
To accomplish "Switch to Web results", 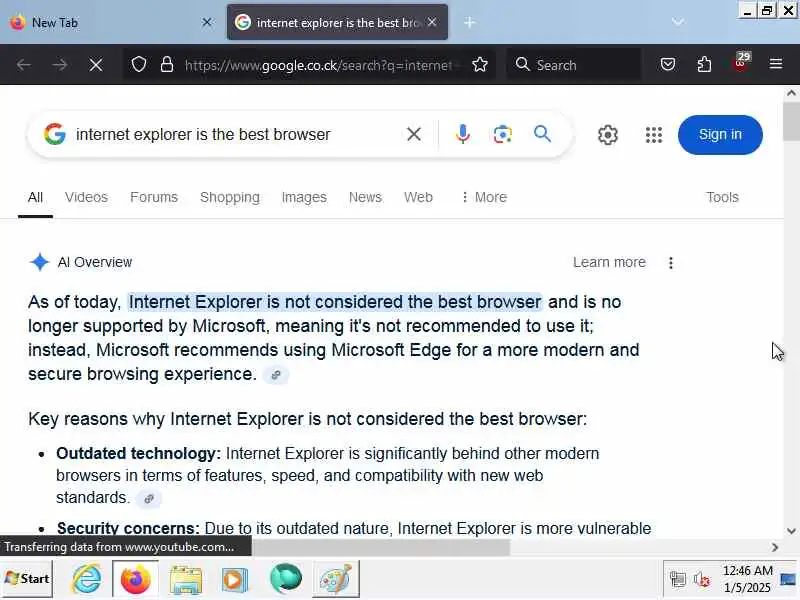I will tap(418, 197).
